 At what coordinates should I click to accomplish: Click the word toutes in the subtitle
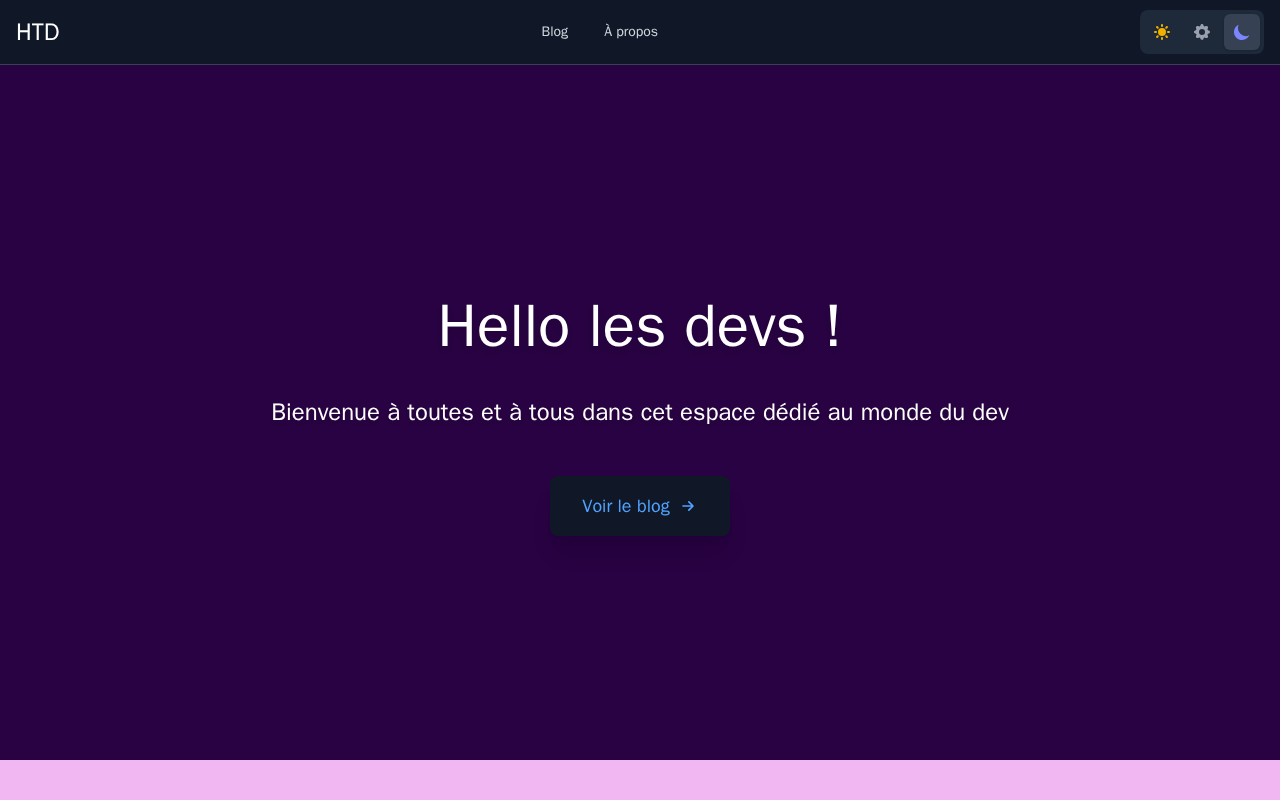(440, 412)
